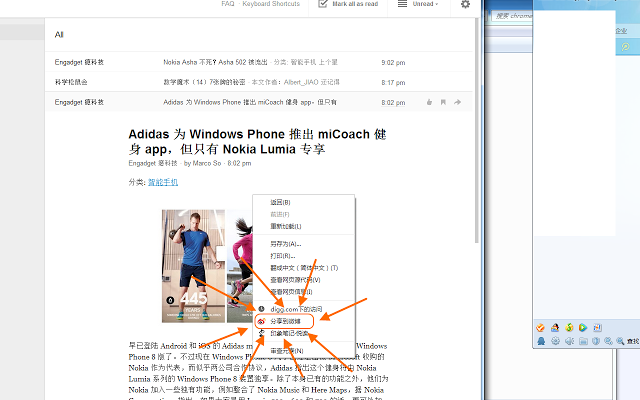This screenshot has height=400, width=640.
Task: Click the 智能手机 category link
Action: 163,182
